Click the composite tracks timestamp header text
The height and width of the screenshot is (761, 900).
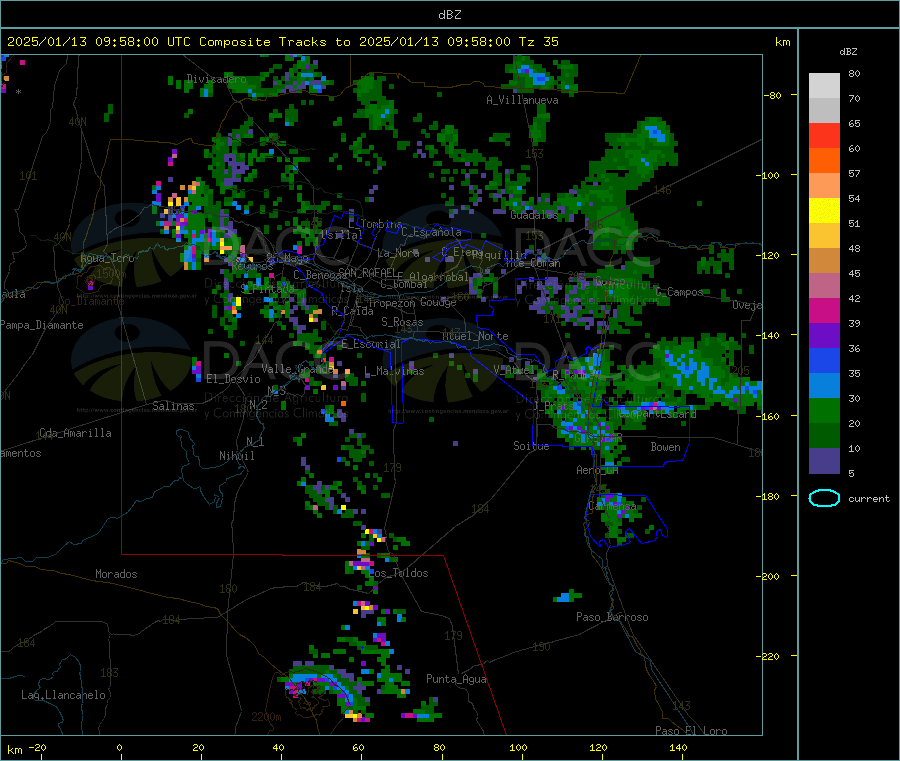click(x=282, y=41)
